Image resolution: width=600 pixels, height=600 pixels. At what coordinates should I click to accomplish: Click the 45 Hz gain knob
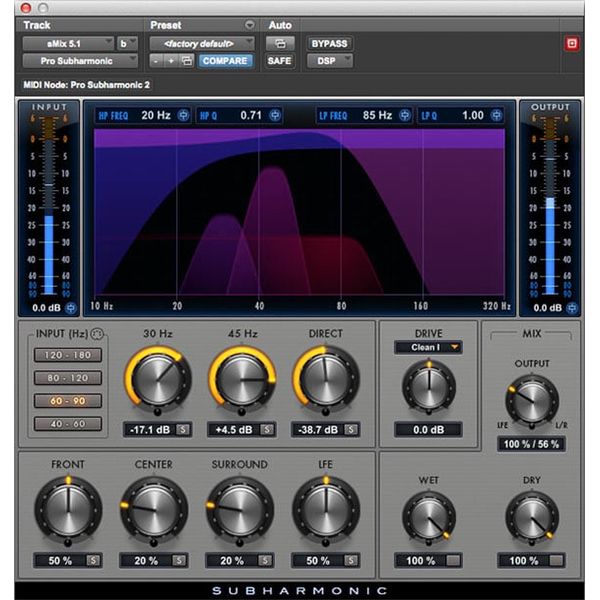(x=242, y=380)
